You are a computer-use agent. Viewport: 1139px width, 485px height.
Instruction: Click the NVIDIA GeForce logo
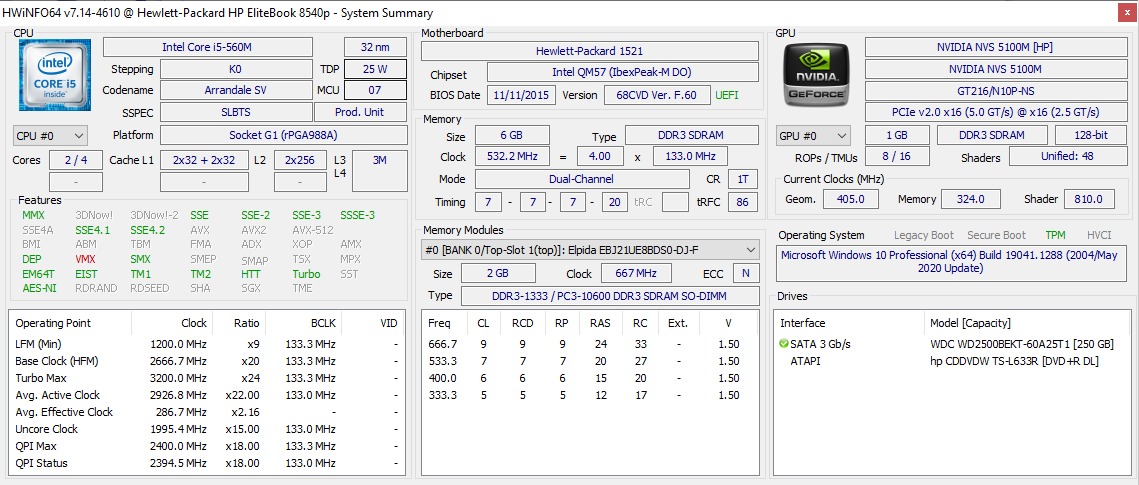(815, 75)
